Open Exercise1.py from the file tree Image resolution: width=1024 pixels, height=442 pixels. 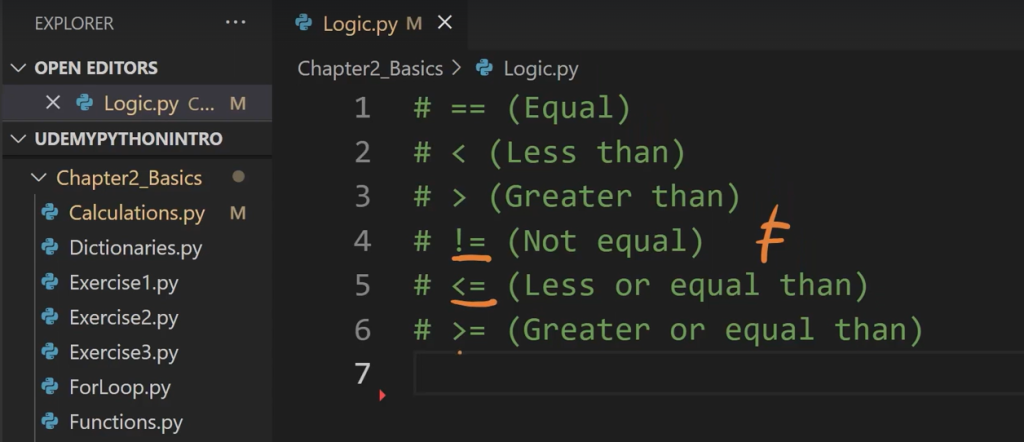(123, 283)
